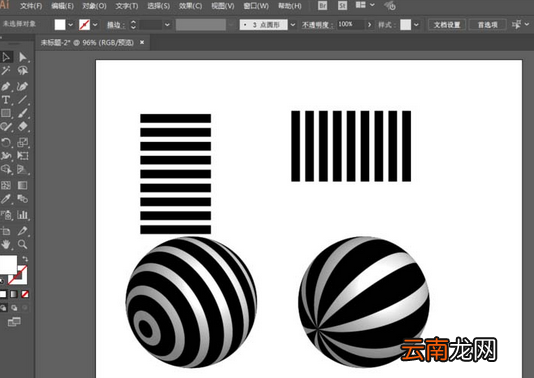Select the Artboard tool
Screen dimensions: 534x378
pos(6,231)
